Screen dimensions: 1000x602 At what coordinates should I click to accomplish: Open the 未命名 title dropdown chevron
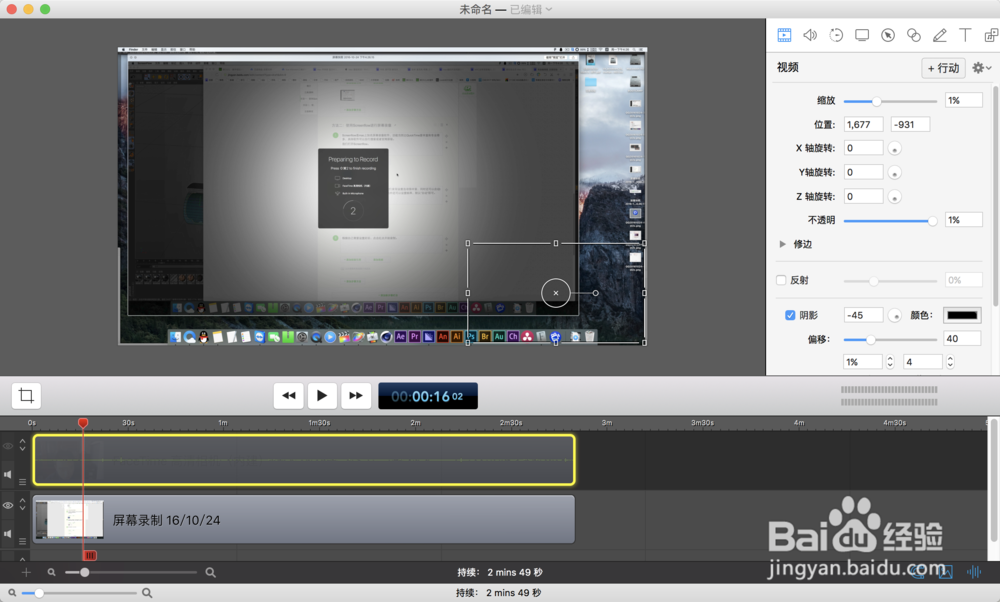(x=549, y=10)
